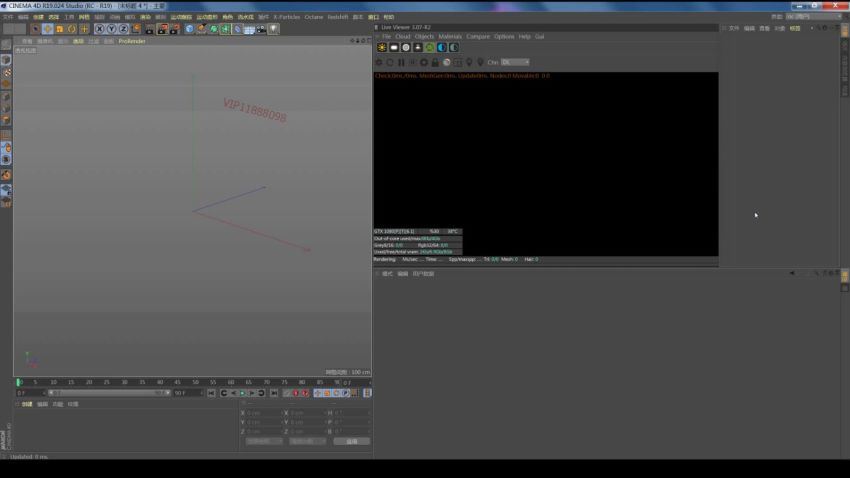
Task: Click Make Editable in left sidebar
Action: [x=6, y=44]
